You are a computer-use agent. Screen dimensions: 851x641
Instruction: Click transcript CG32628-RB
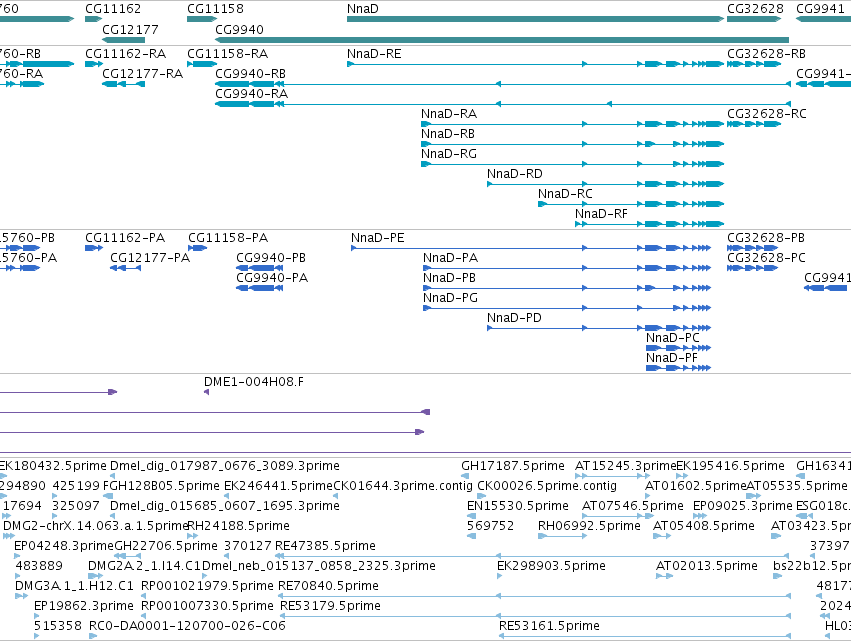pyautogui.click(x=766, y=54)
